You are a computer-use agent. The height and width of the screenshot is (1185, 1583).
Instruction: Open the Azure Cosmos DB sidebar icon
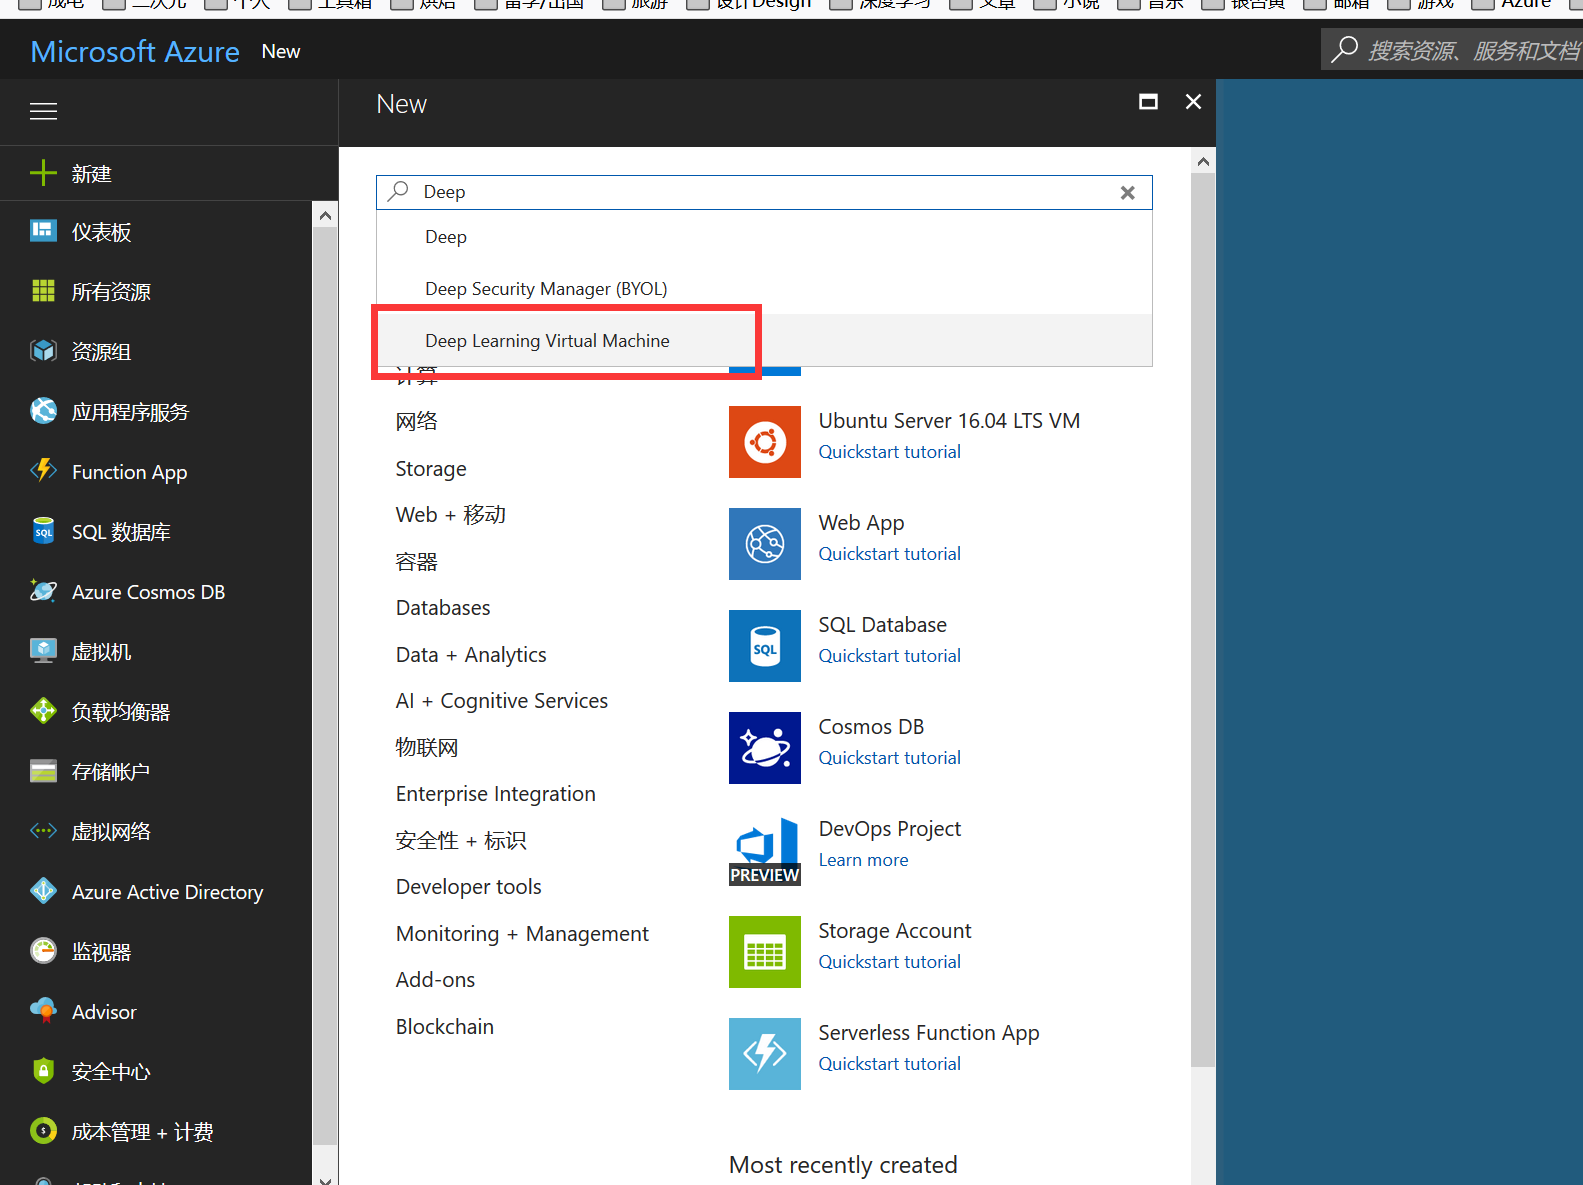tap(43, 591)
